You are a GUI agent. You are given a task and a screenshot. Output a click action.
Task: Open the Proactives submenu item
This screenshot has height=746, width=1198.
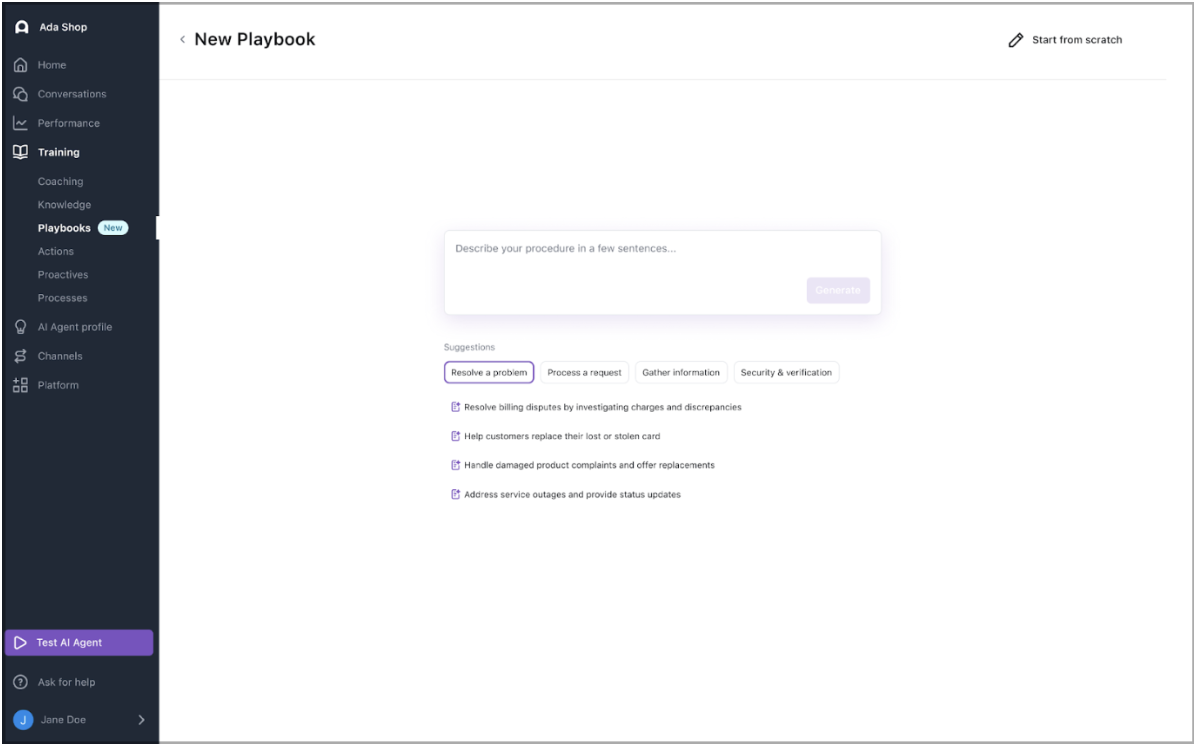pos(63,275)
